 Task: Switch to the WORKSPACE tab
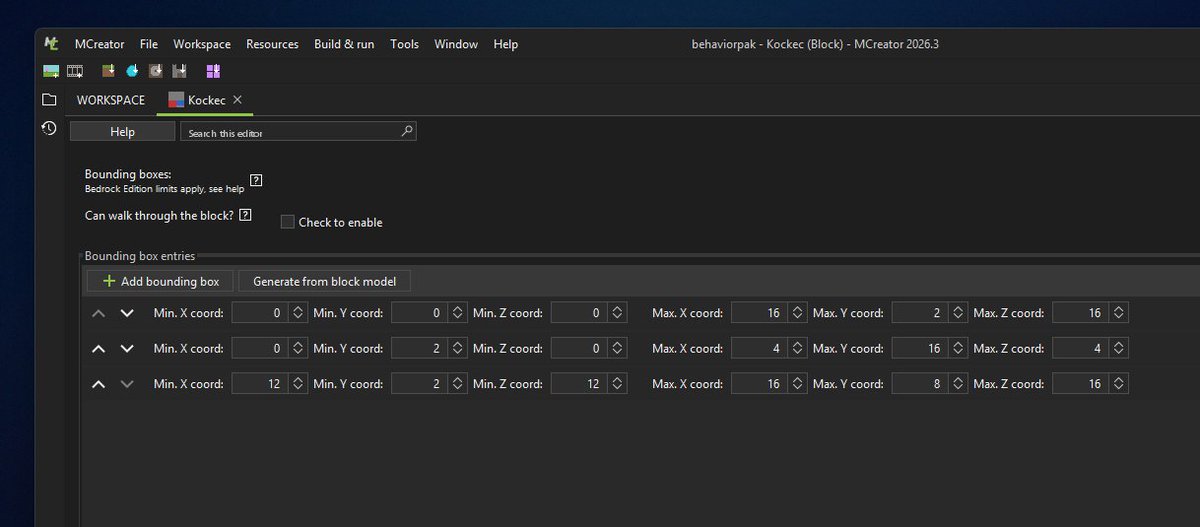point(111,100)
